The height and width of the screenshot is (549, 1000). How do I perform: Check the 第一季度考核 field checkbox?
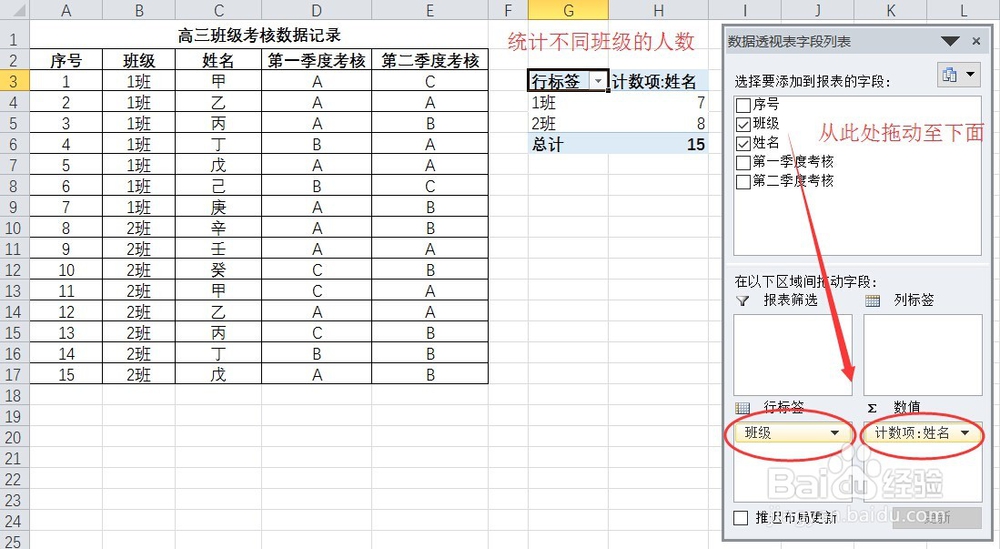(x=743, y=163)
